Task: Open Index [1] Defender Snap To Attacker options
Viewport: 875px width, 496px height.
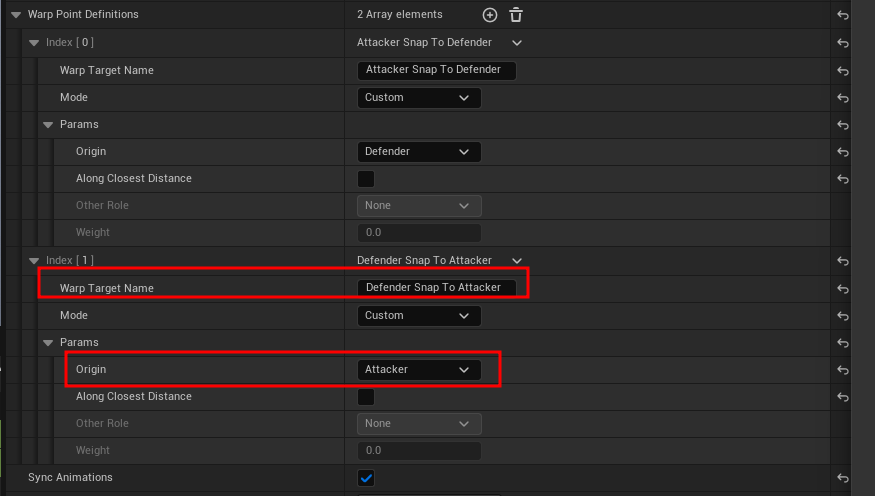Action: point(517,261)
